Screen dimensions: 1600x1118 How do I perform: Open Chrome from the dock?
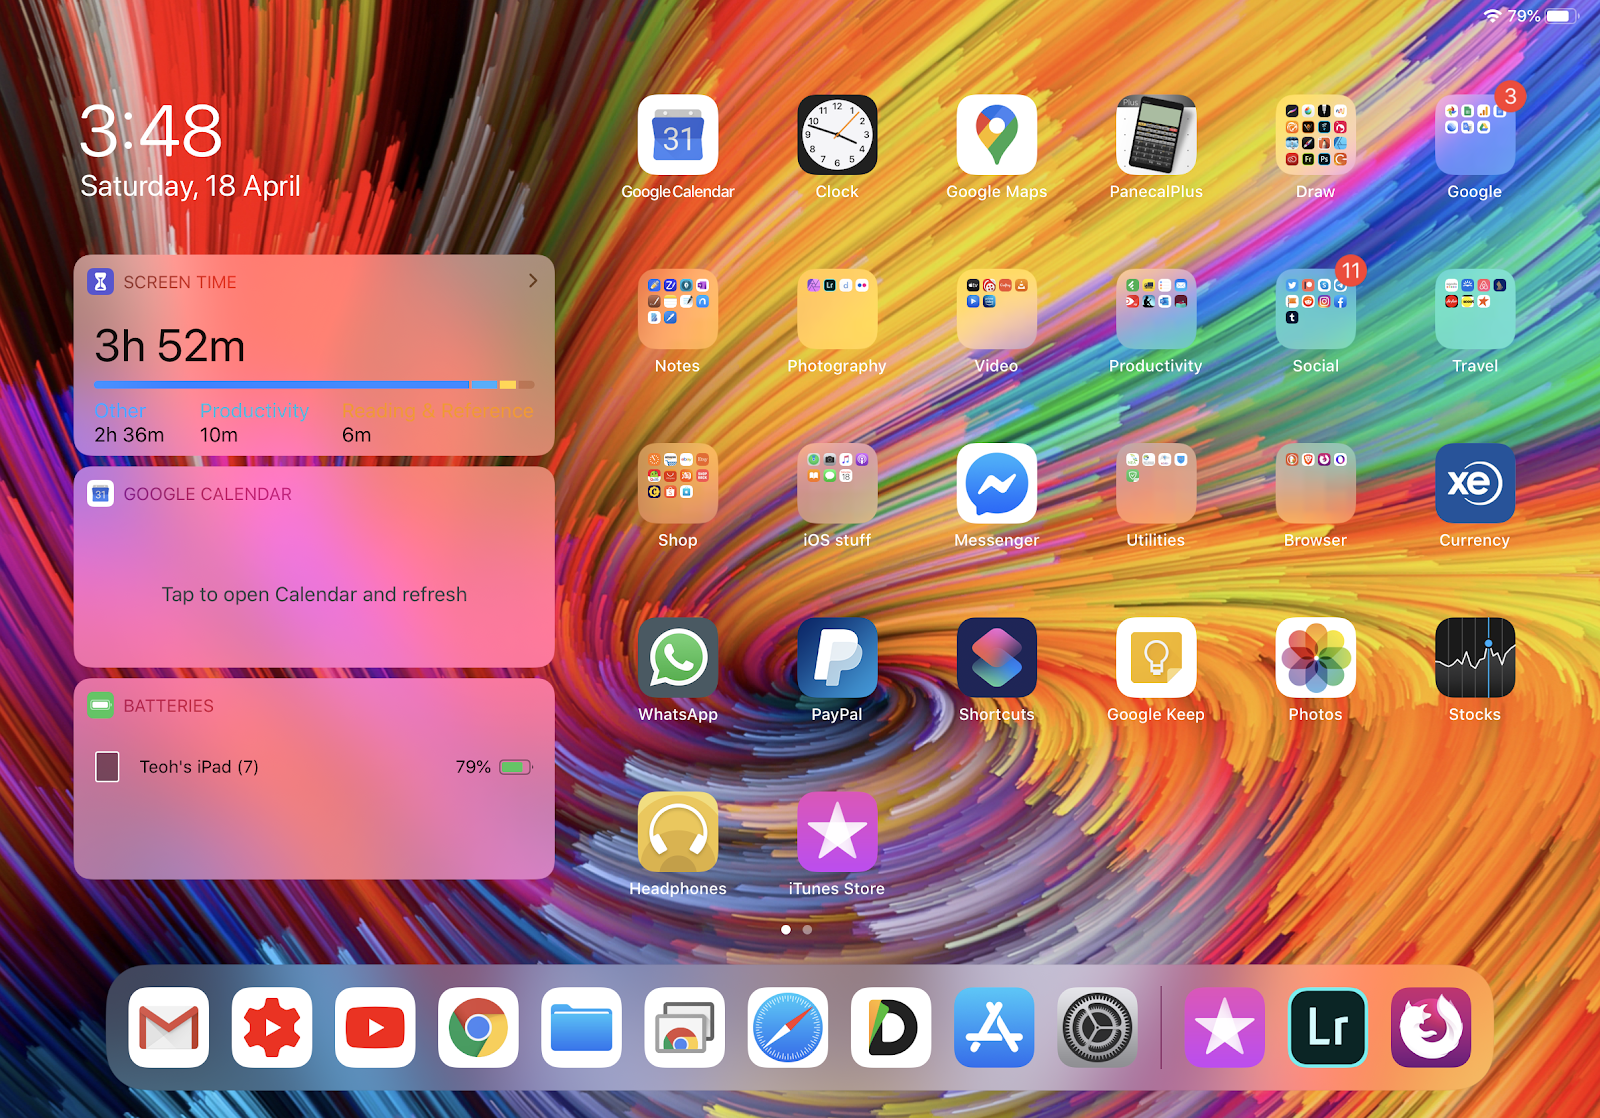click(x=478, y=1028)
